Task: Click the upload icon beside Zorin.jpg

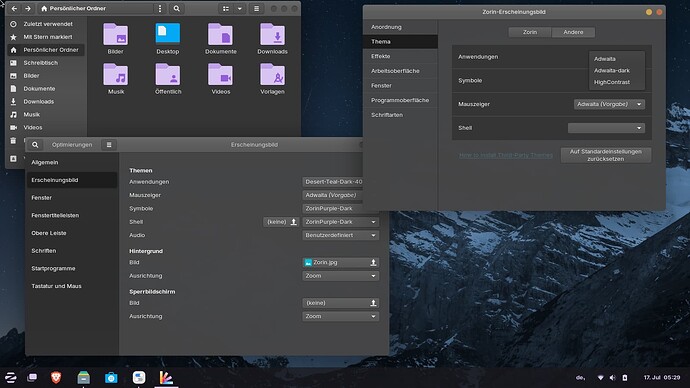Action: 373,262
